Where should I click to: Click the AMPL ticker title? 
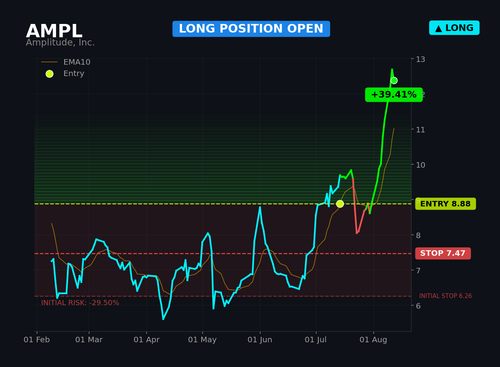coord(54,31)
